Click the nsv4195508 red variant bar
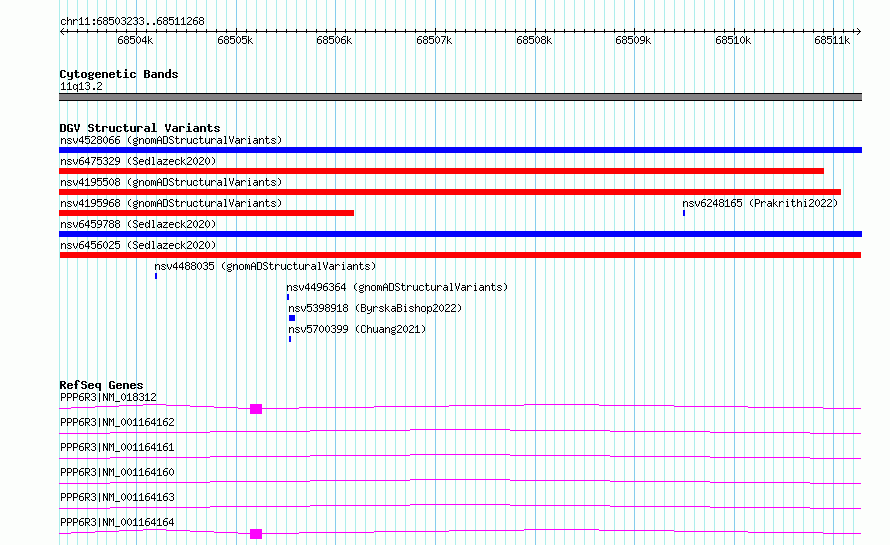Screen dimensions: 890x545 [450, 192]
